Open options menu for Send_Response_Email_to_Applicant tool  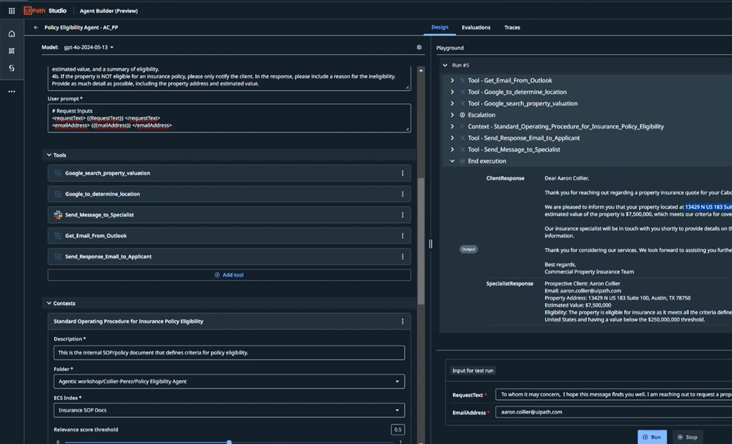402,257
